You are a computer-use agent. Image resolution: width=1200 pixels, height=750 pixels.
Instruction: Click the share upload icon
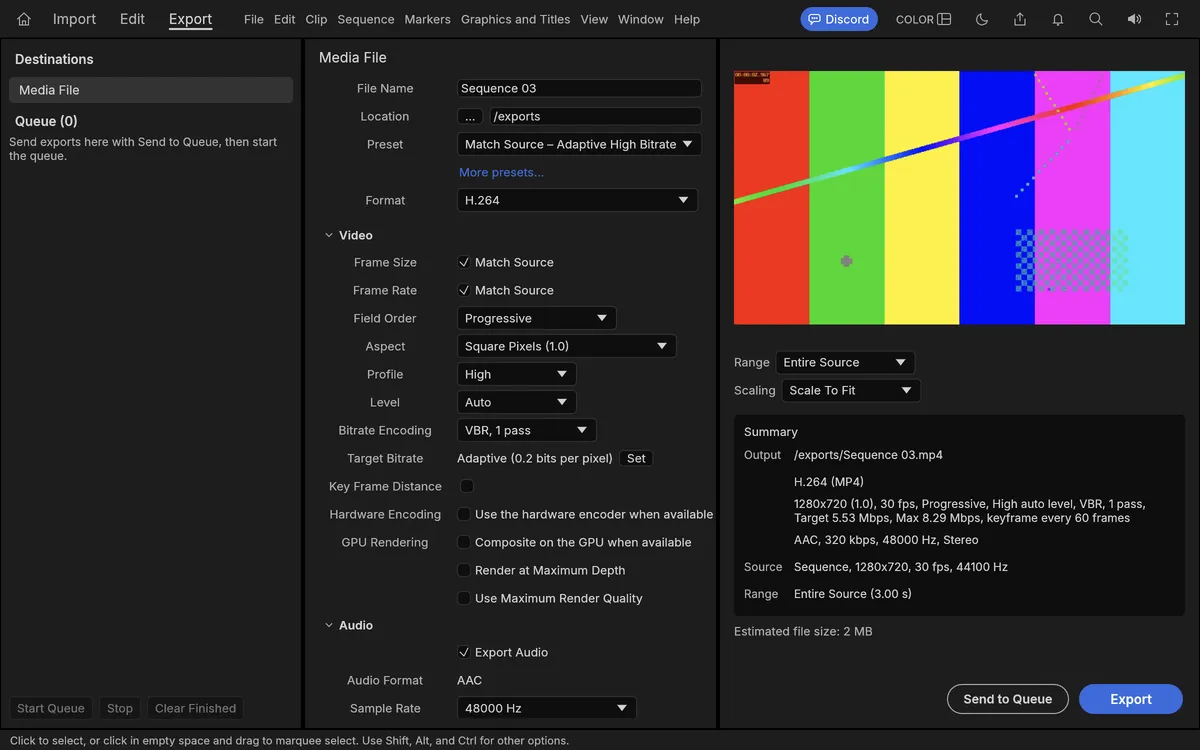[1020, 19]
